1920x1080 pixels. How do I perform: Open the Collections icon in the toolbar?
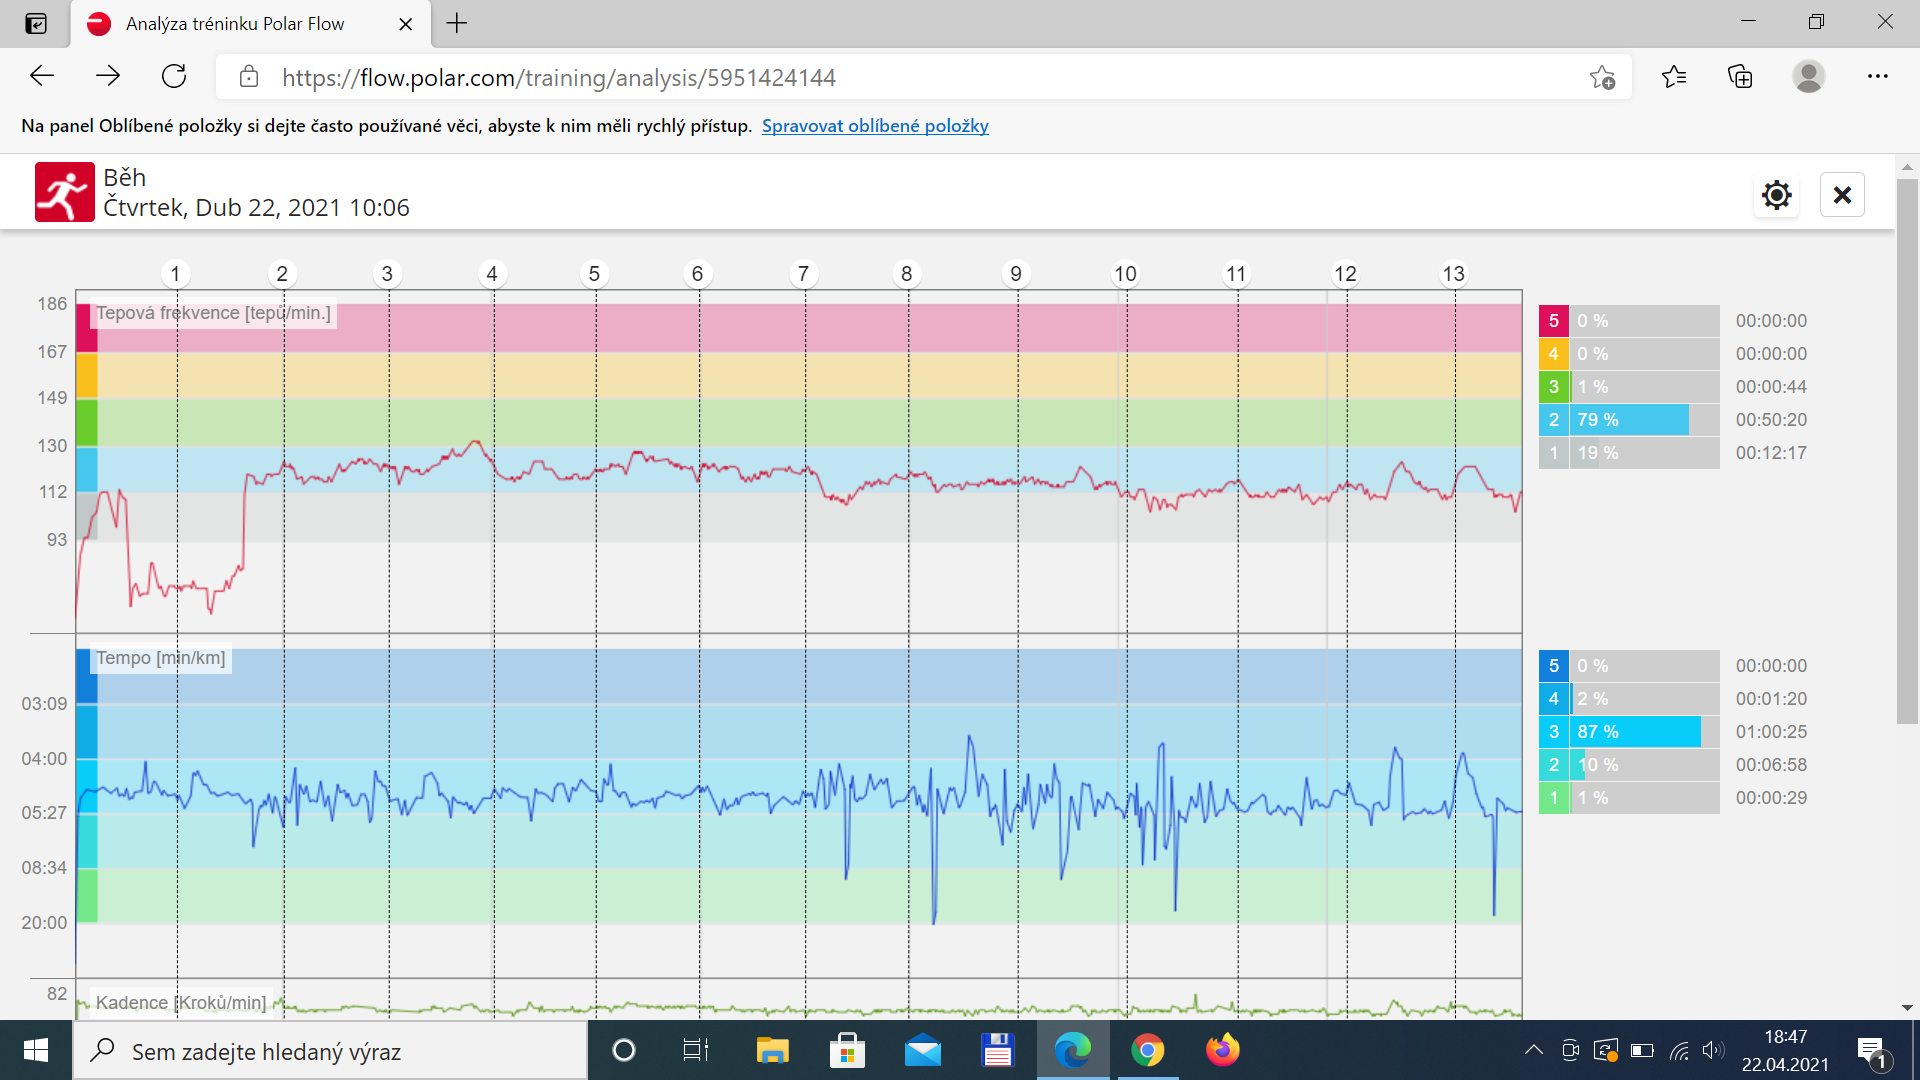(1740, 77)
